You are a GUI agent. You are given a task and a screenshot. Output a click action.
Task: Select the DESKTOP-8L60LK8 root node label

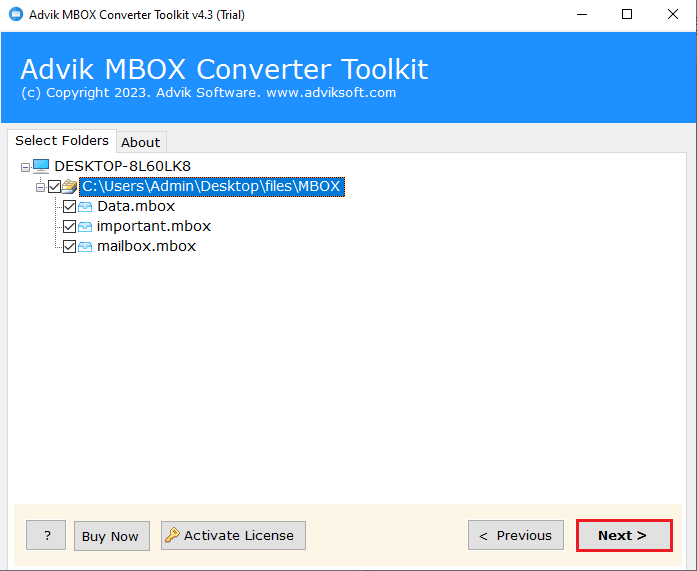point(122,166)
